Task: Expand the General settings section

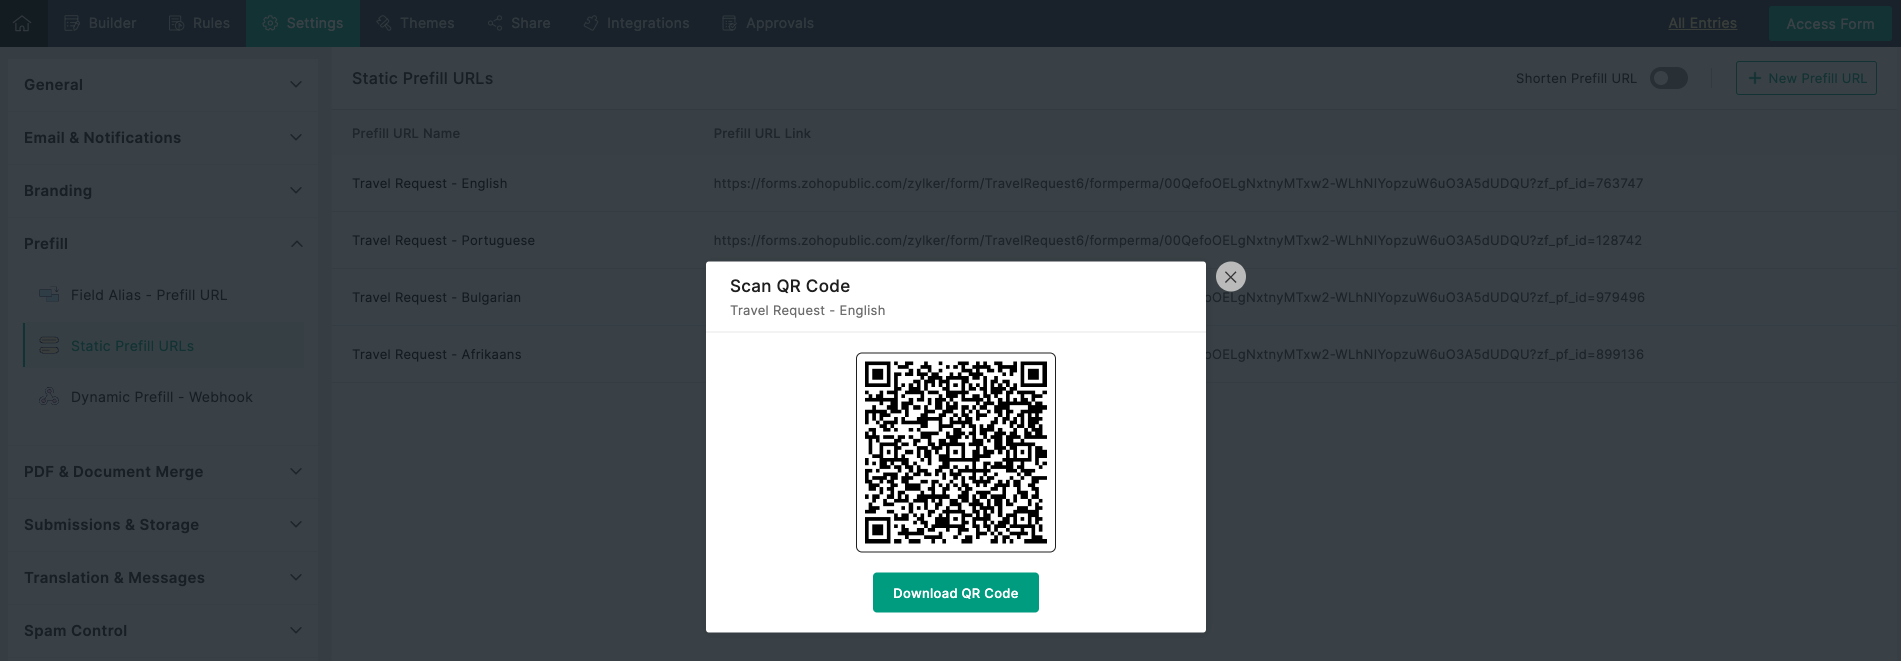Action: [296, 85]
